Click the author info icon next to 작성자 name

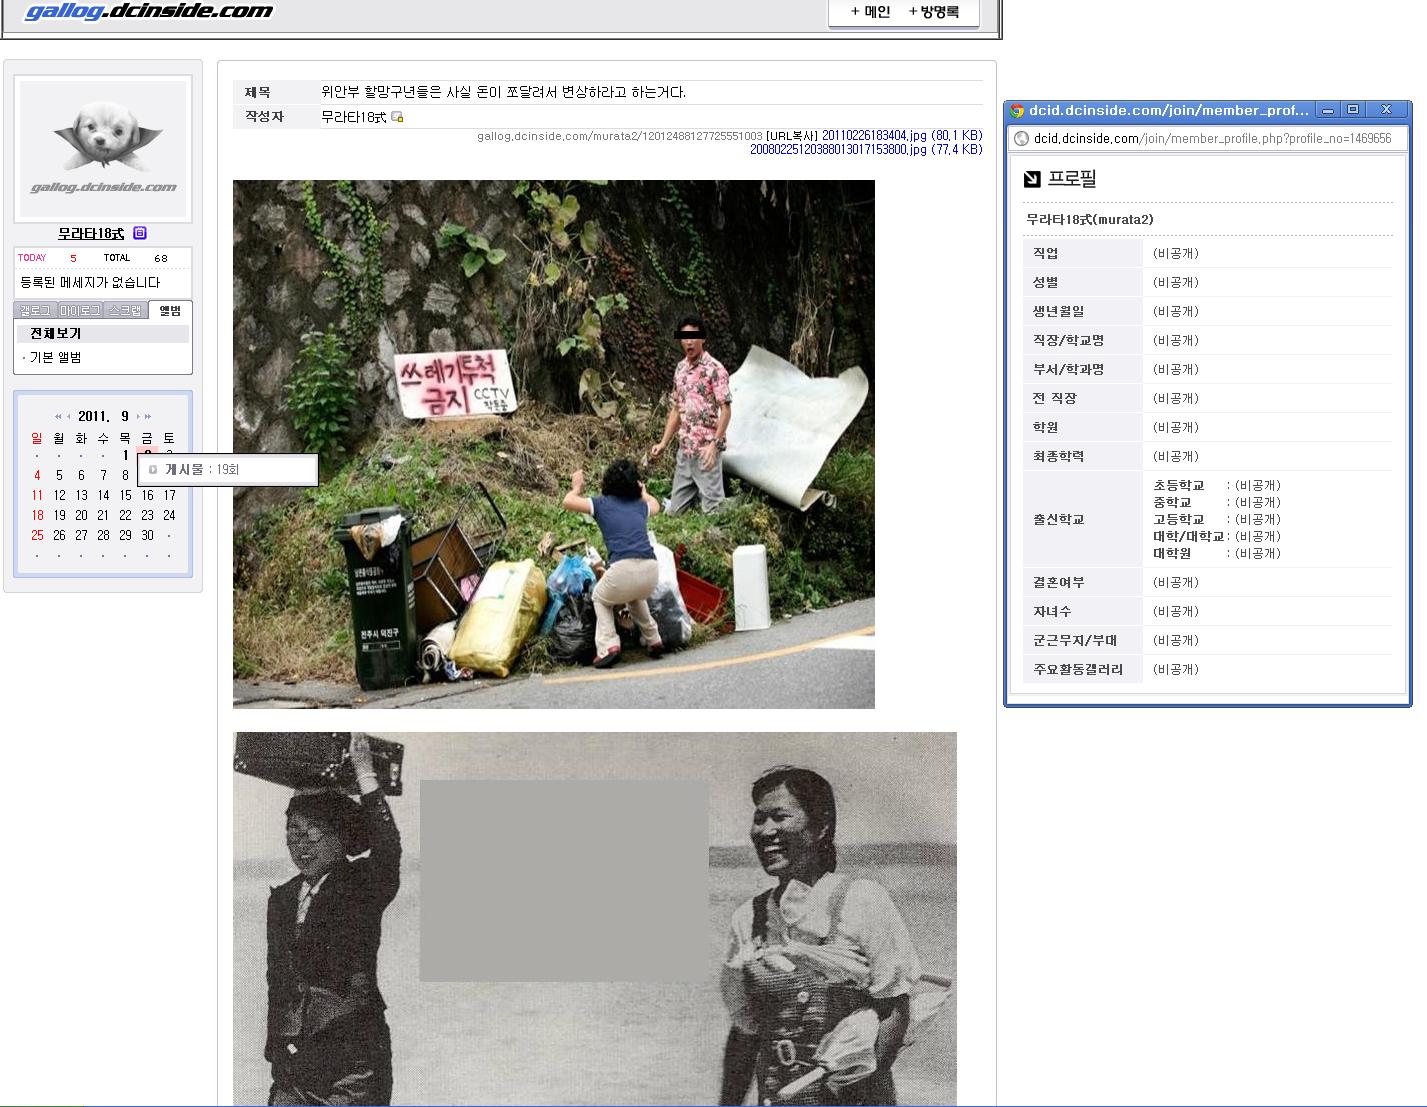[397, 117]
